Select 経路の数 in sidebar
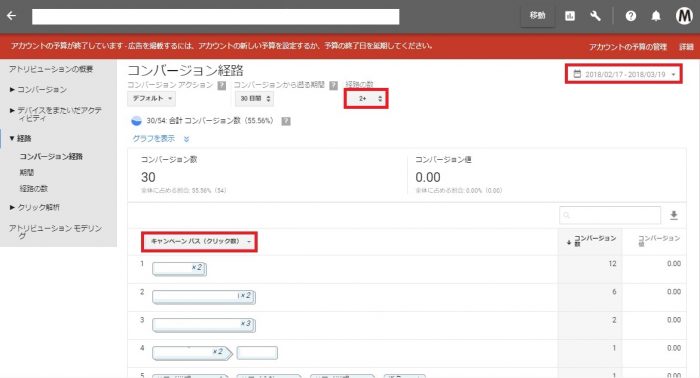Image resolution: width=700 pixels, height=378 pixels. (33, 188)
